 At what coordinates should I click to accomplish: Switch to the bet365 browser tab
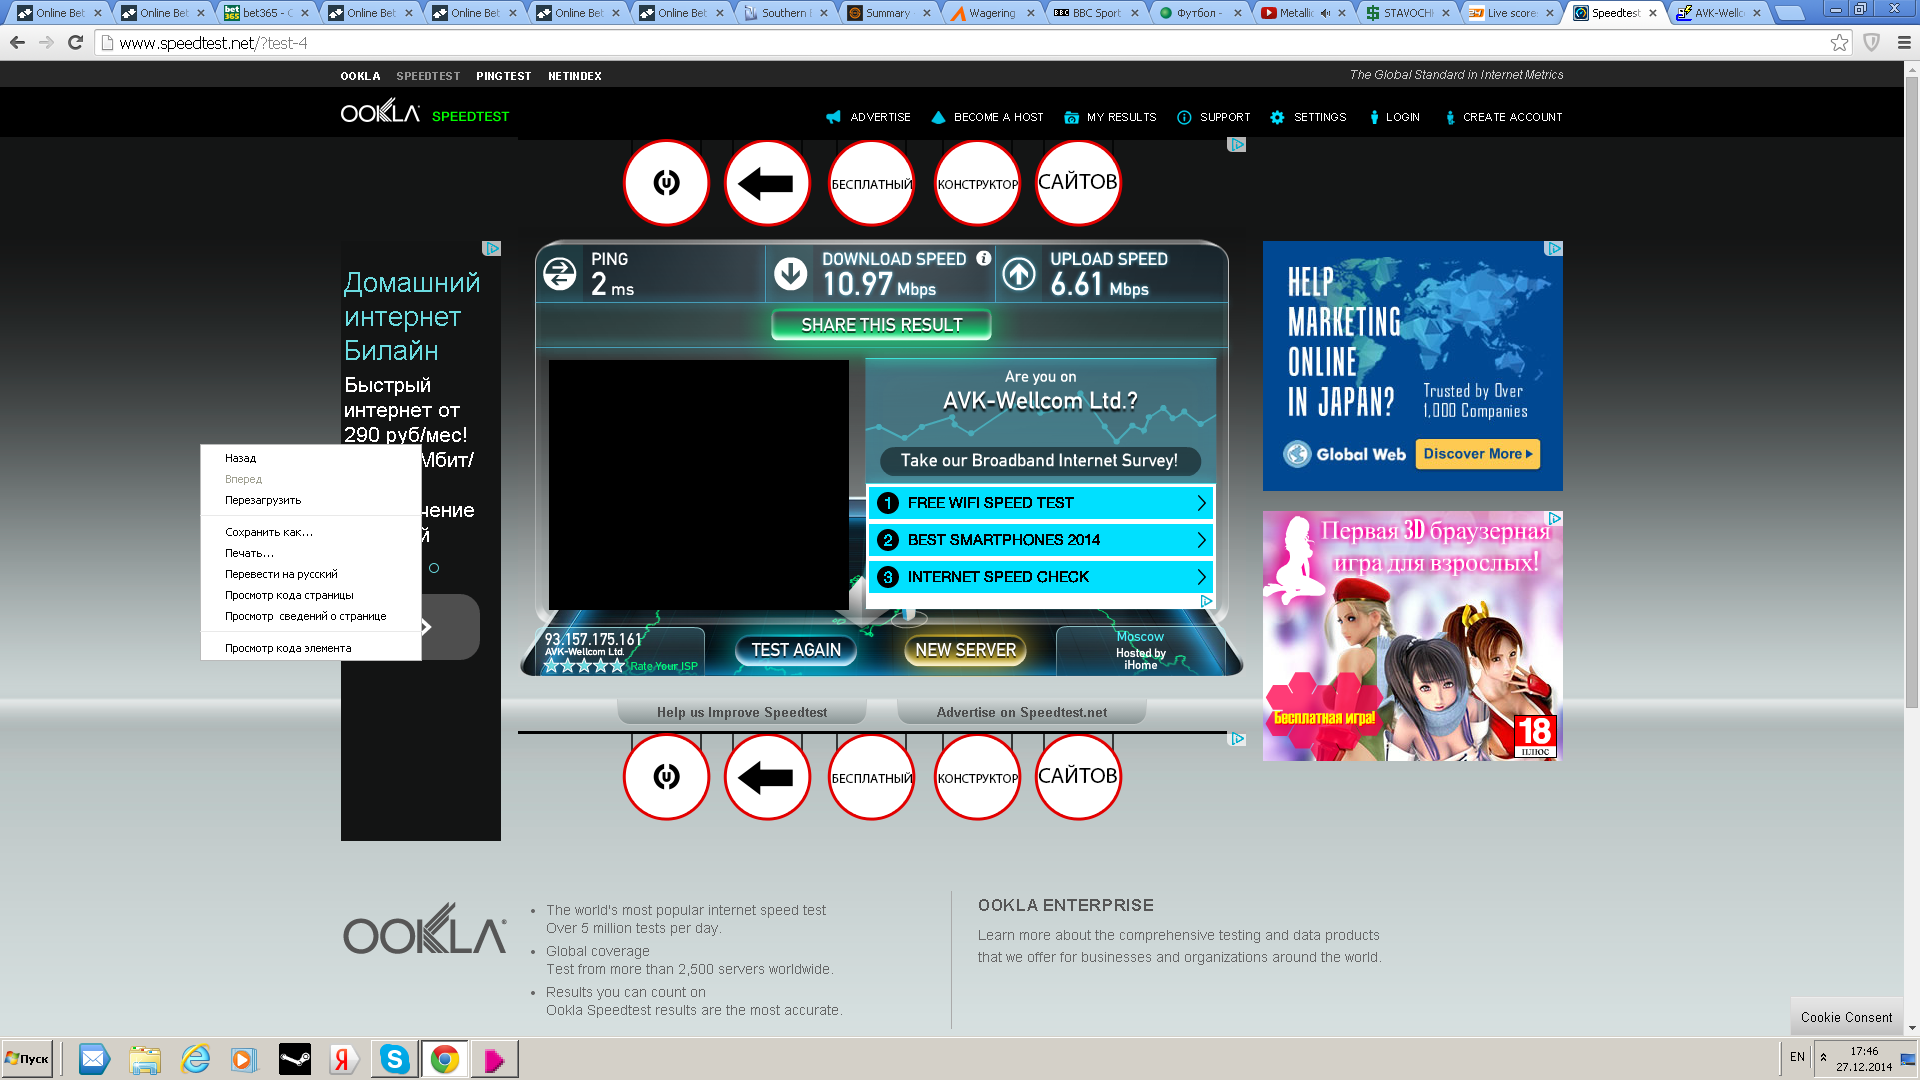[266, 13]
